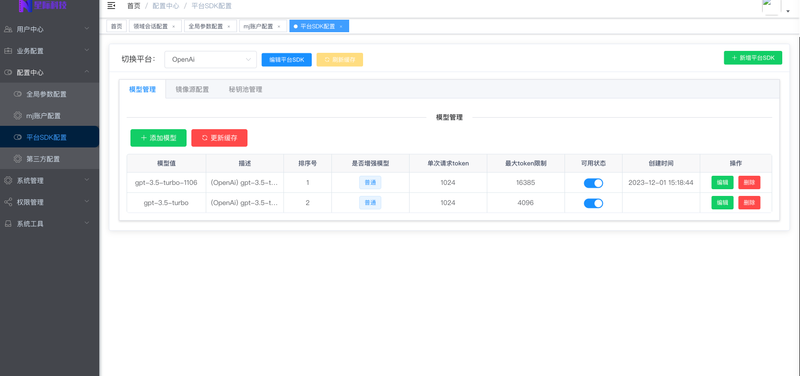Delete the gpt-3.5-turbo-1106 model
The image size is (800, 376).
coord(749,183)
